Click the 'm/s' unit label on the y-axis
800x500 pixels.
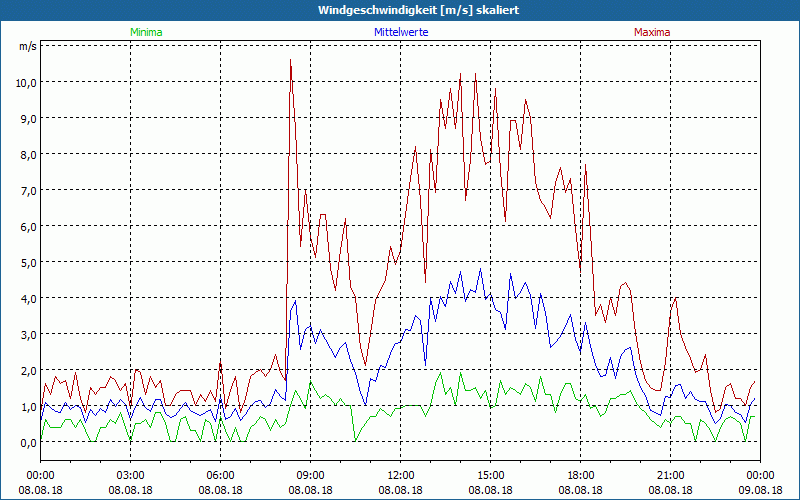28,46
